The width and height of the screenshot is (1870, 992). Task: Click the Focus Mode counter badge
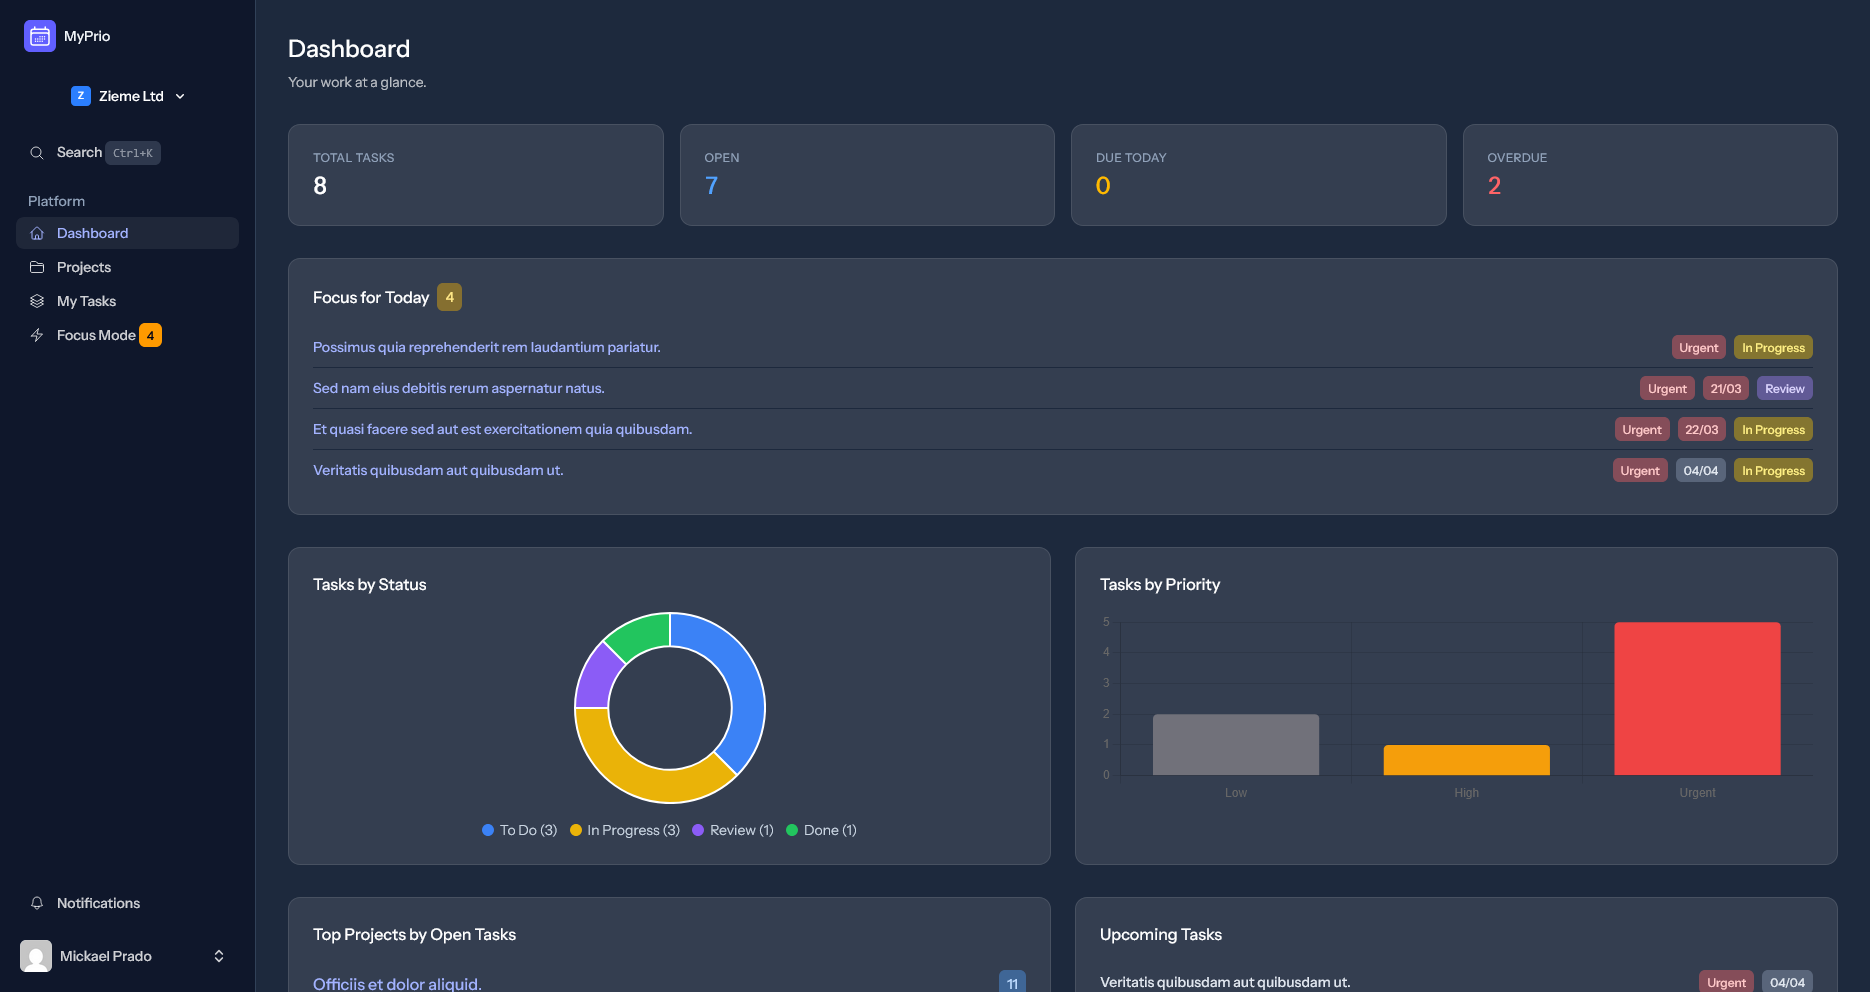point(150,335)
